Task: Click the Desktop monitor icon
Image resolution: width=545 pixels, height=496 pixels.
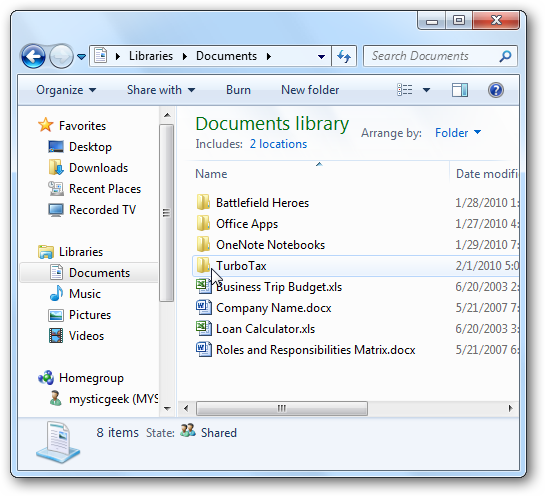Action: [x=56, y=147]
